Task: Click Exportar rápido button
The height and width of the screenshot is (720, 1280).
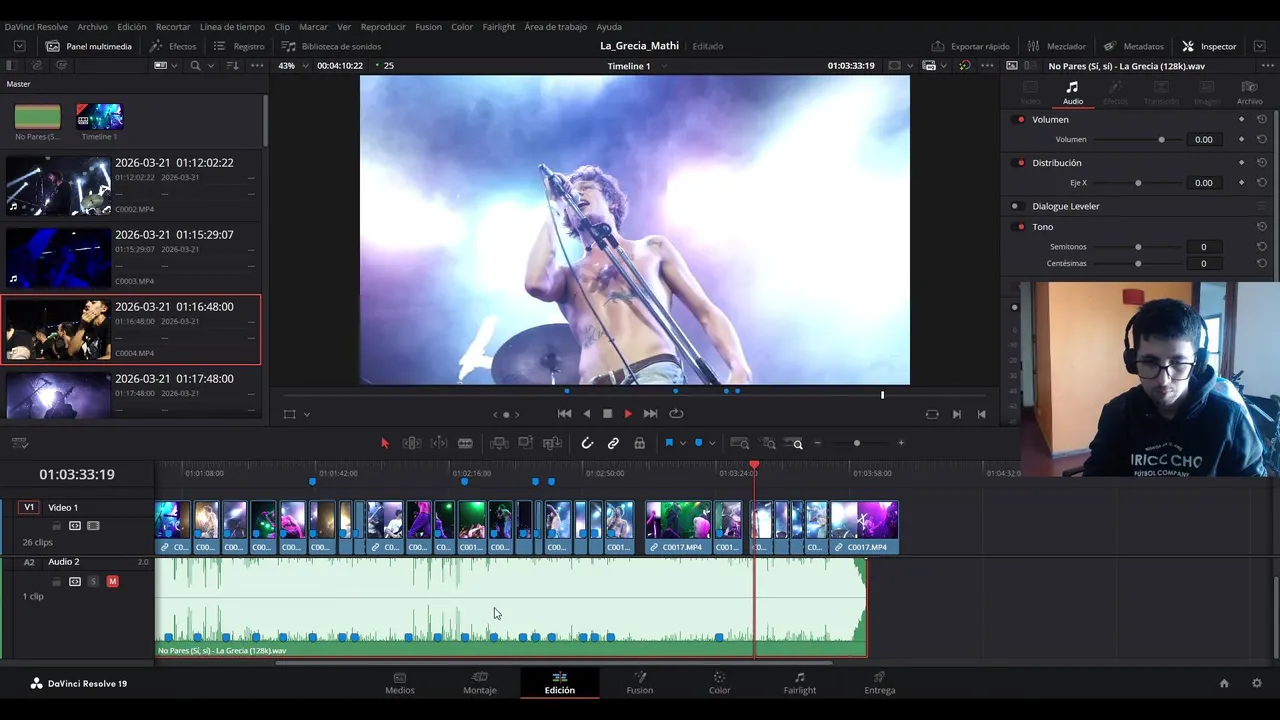Action: (970, 46)
